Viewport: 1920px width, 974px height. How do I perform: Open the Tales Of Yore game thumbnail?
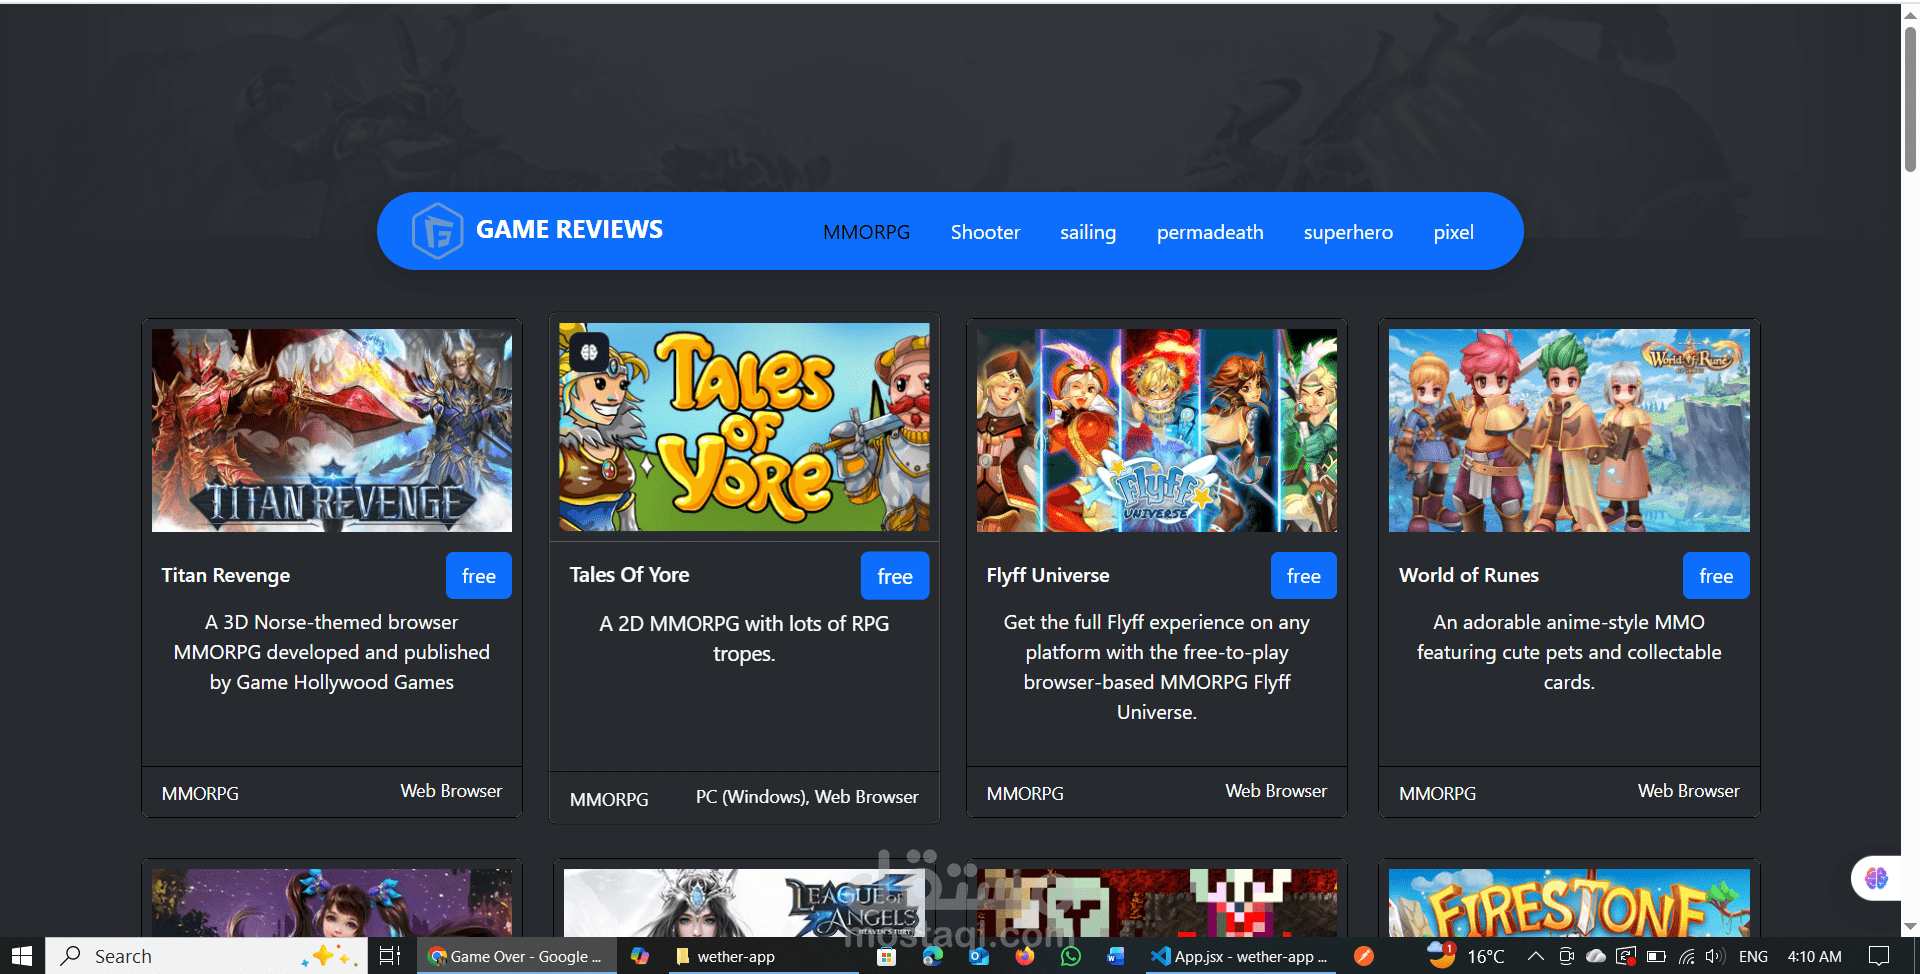tap(744, 427)
